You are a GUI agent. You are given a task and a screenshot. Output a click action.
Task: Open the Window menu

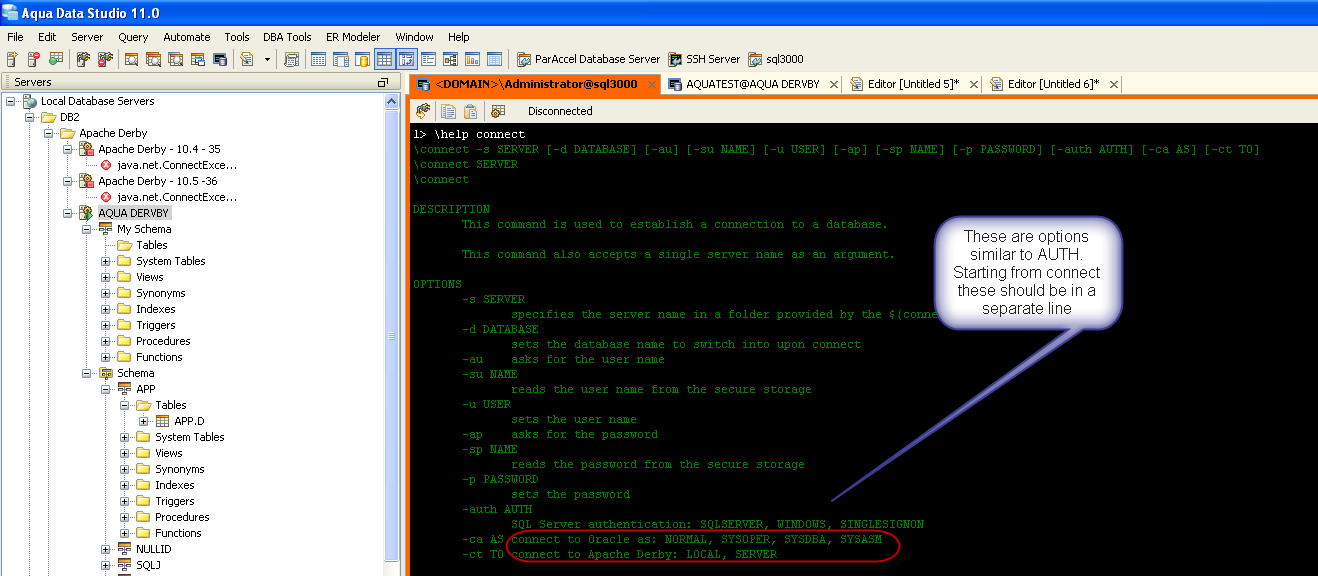(415, 37)
